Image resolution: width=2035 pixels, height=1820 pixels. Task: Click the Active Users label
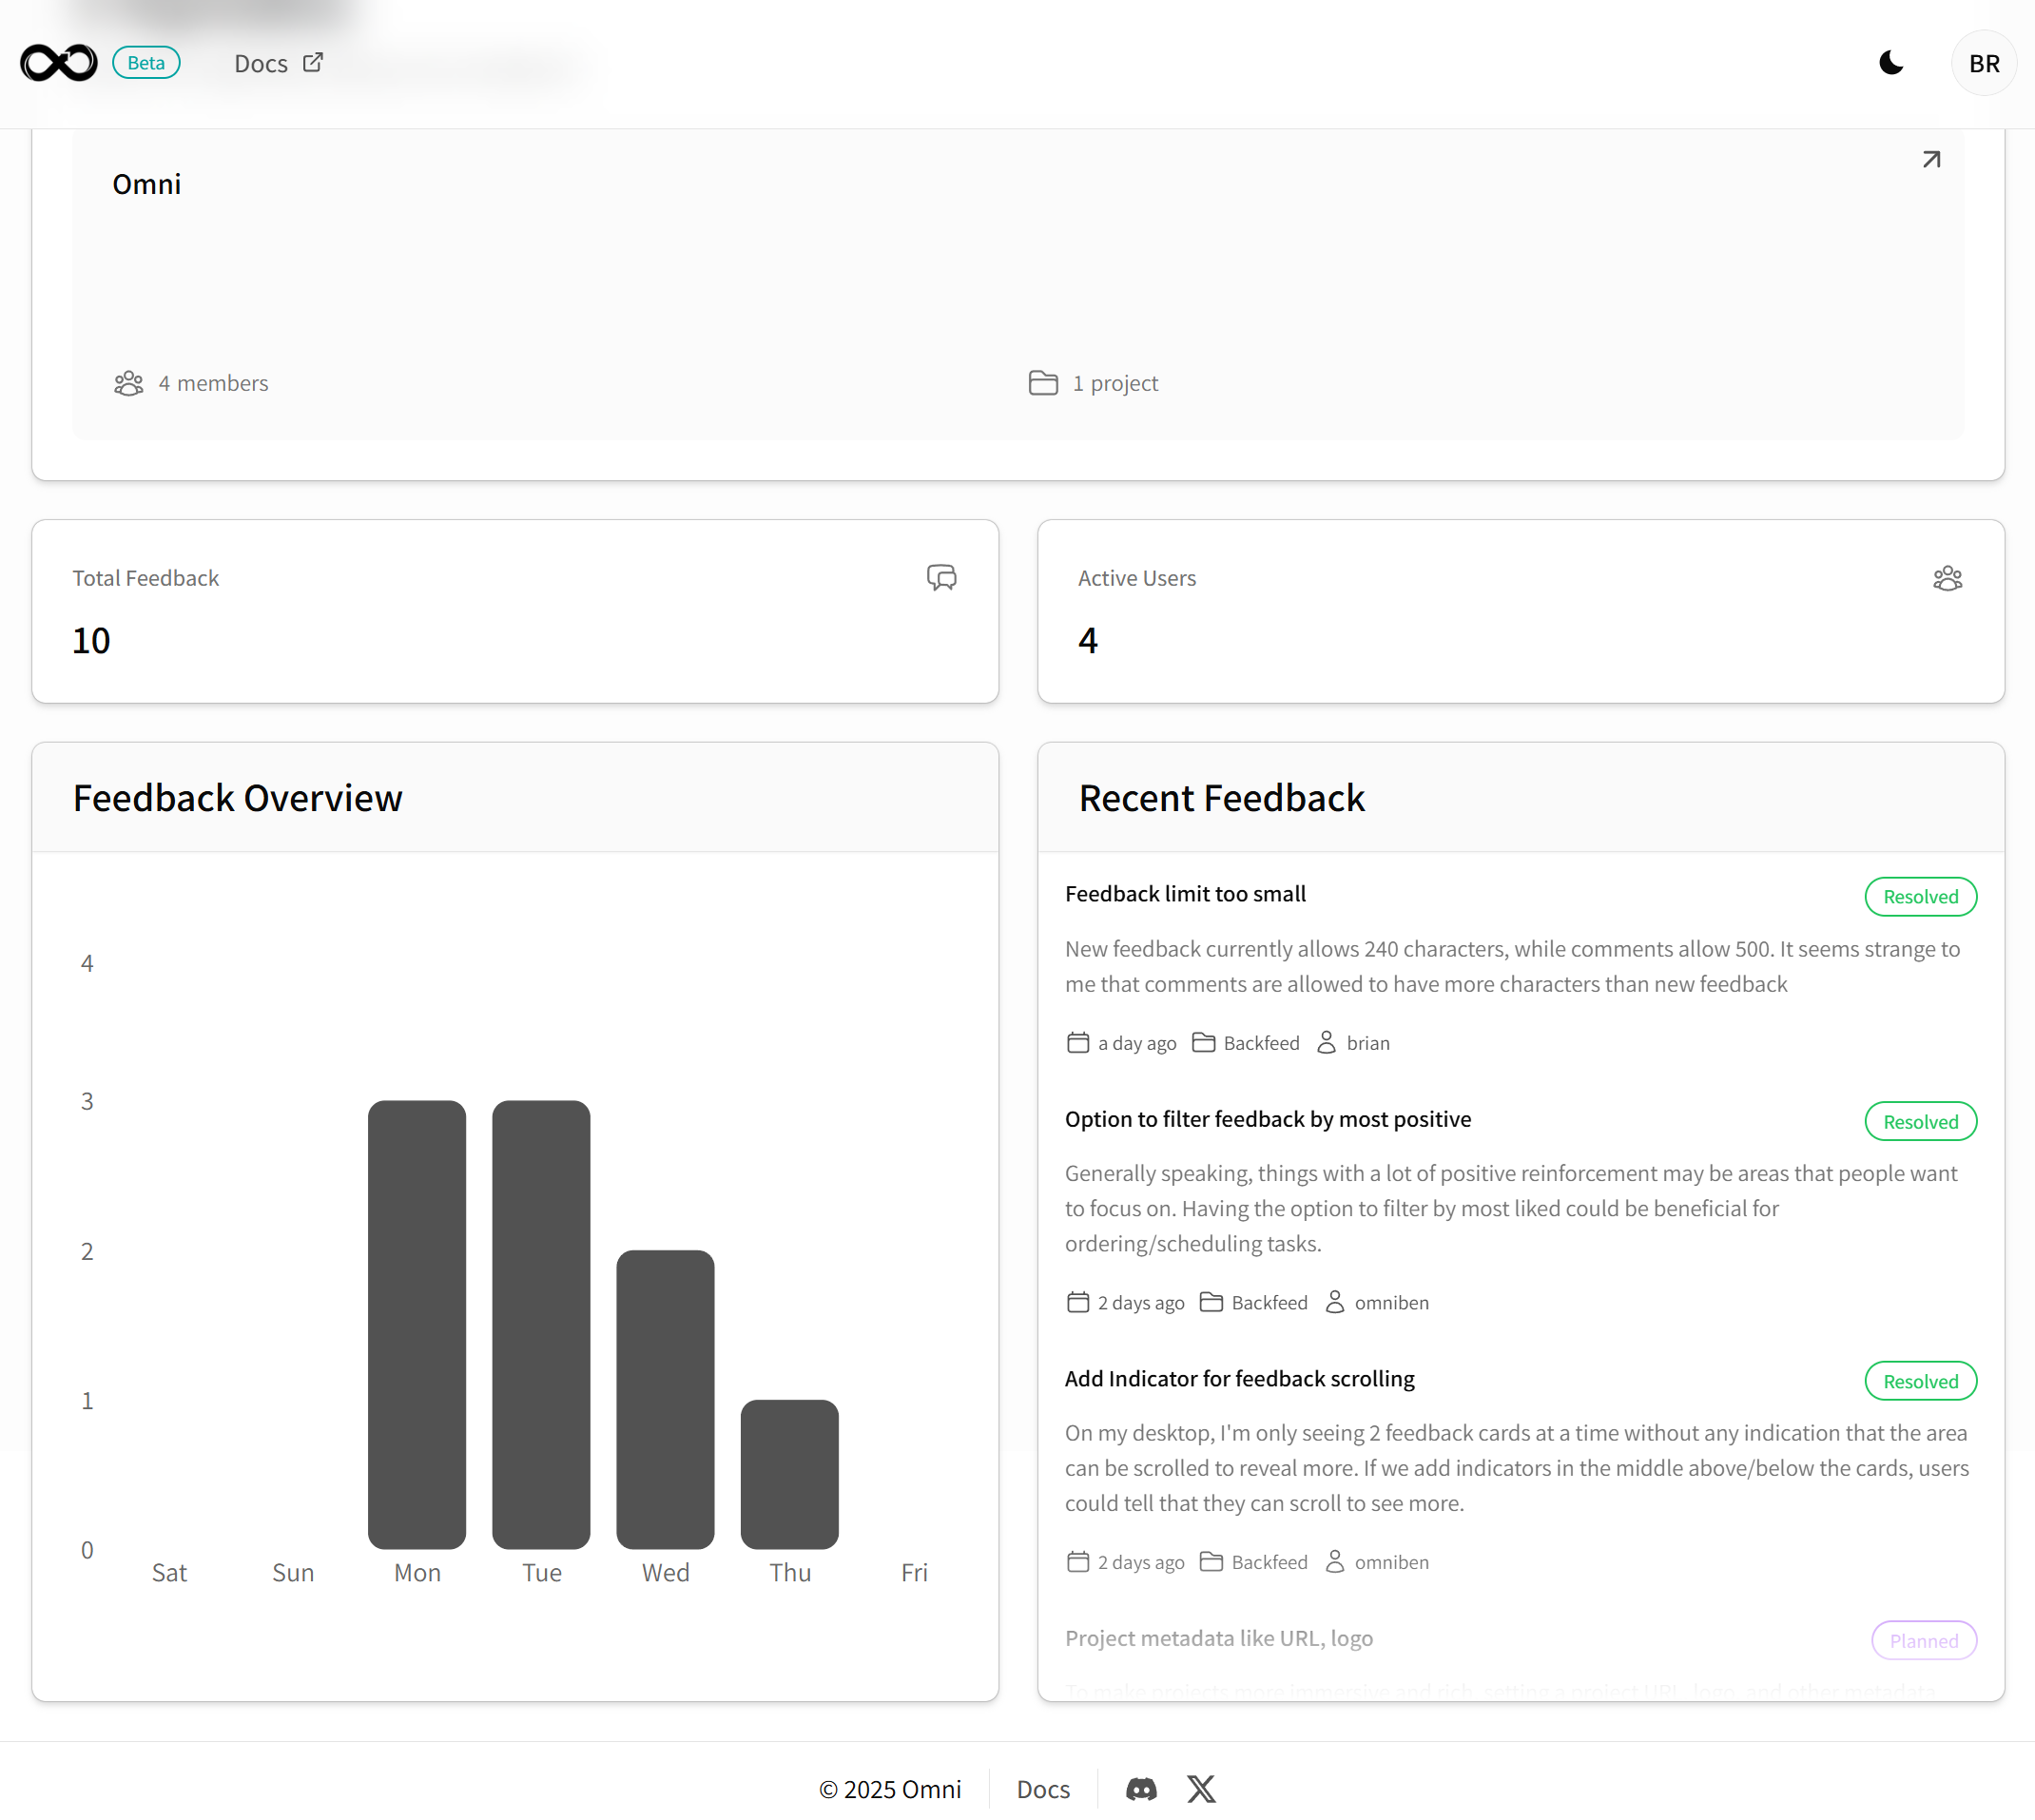tap(1136, 578)
